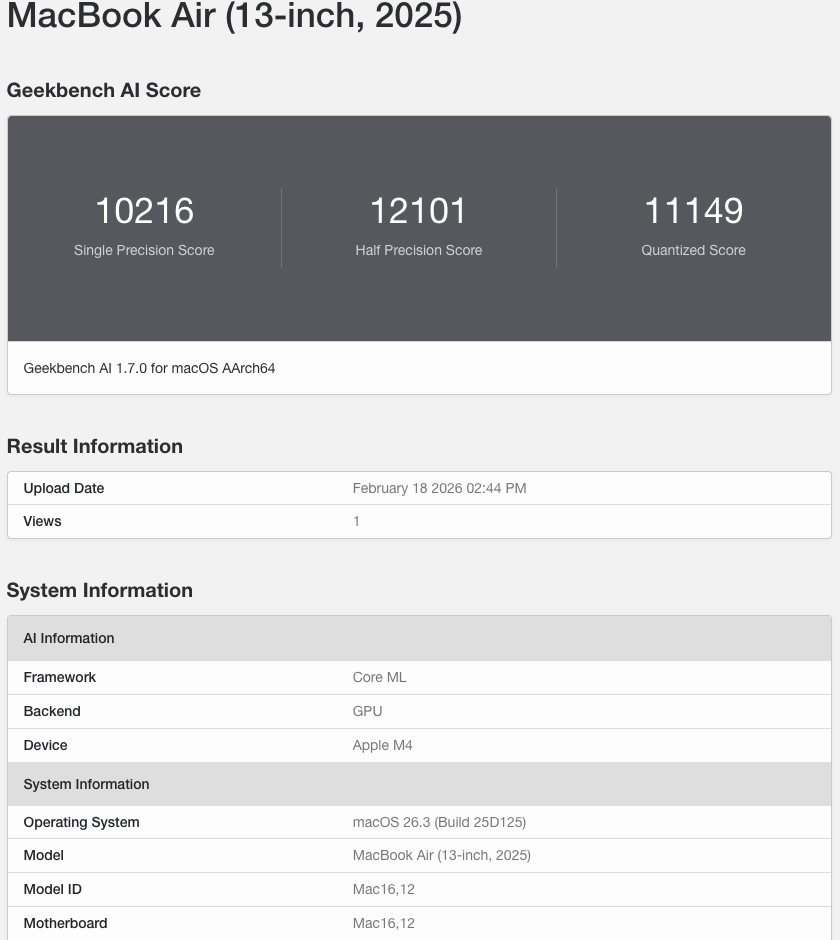Click the macOS 26.3 operating system value
This screenshot has width=840, height=940.
[x=439, y=822]
